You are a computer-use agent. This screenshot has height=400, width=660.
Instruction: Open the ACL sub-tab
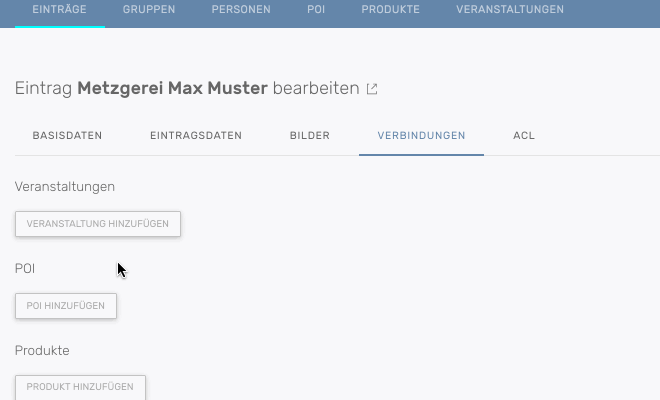(524, 135)
